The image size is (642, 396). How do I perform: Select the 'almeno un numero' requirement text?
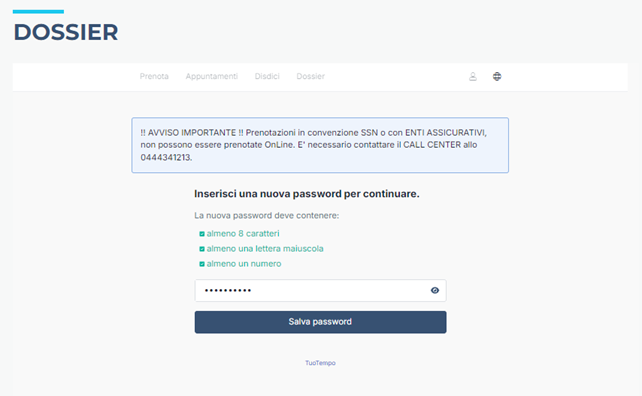tap(244, 264)
